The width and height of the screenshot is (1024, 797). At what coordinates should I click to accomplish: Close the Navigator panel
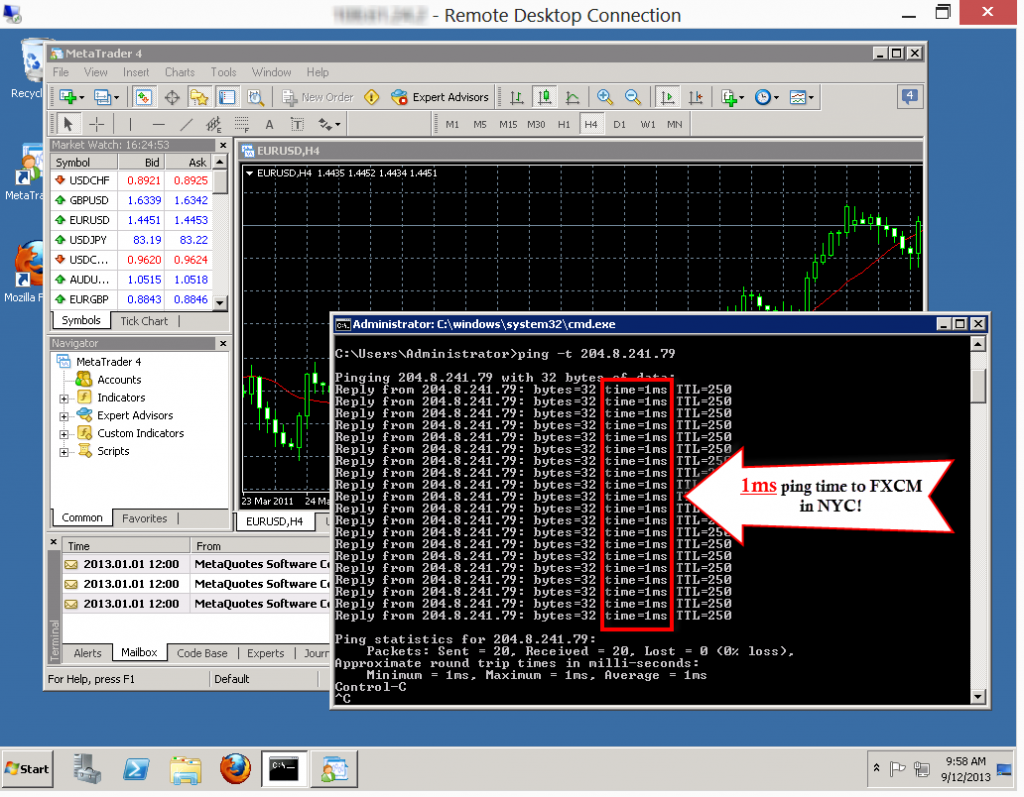pos(223,343)
